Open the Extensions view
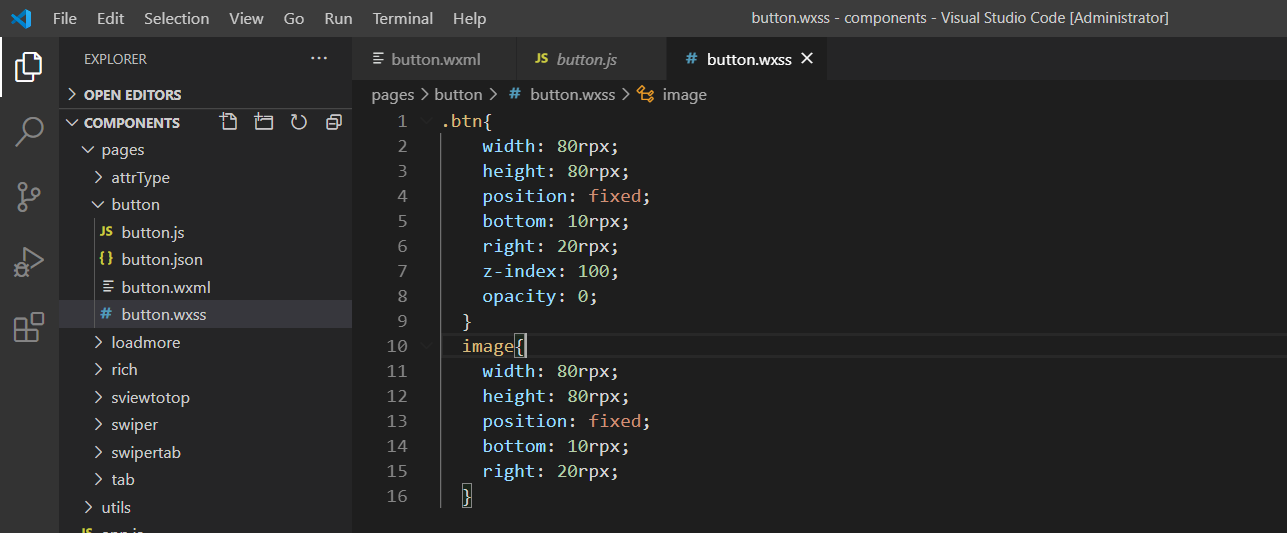The height and width of the screenshot is (533, 1287). point(29,327)
